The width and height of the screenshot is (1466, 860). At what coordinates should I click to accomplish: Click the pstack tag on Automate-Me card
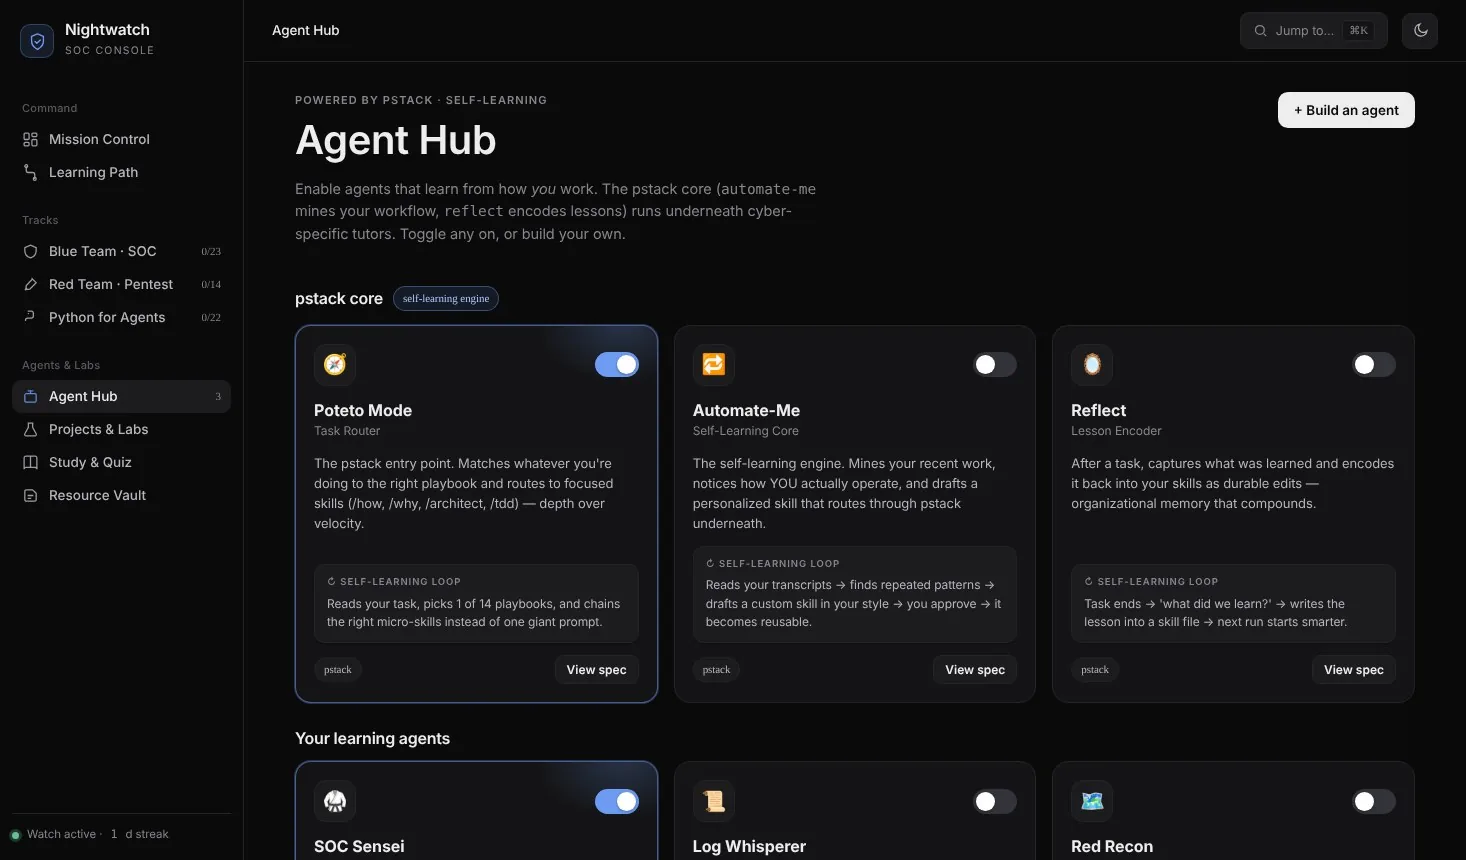pos(716,669)
